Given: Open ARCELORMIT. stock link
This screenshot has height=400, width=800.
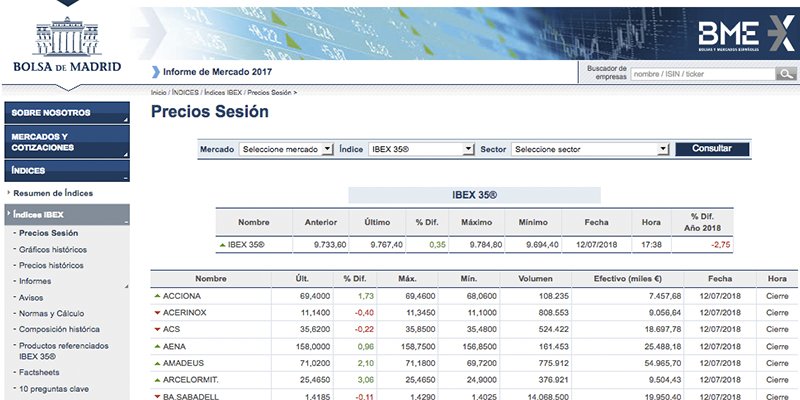Looking at the screenshot, I should [x=191, y=380].
